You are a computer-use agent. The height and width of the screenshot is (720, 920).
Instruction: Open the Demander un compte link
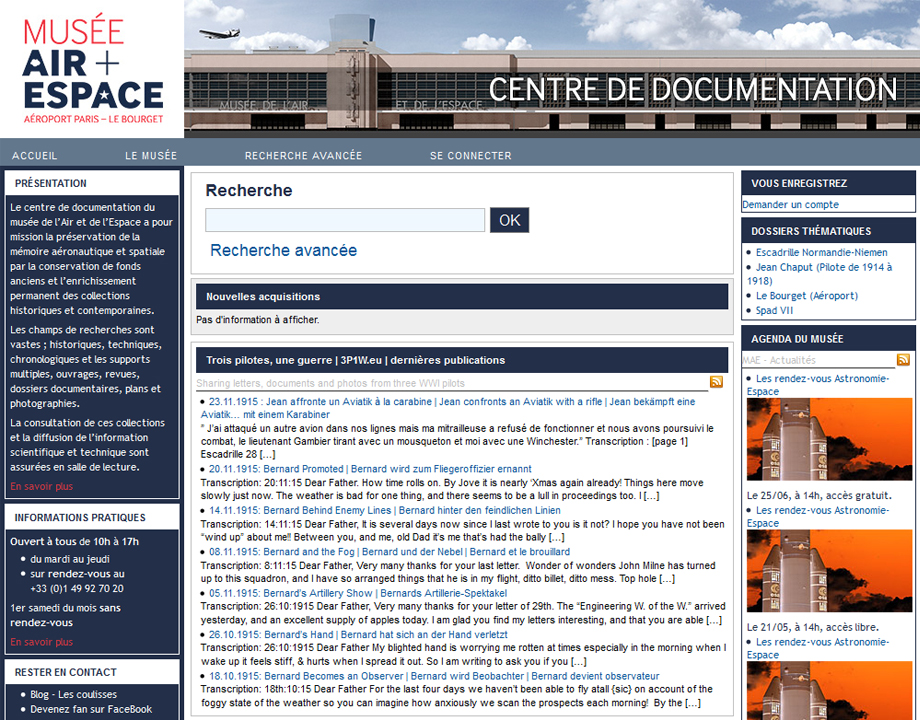click(790, 204)
